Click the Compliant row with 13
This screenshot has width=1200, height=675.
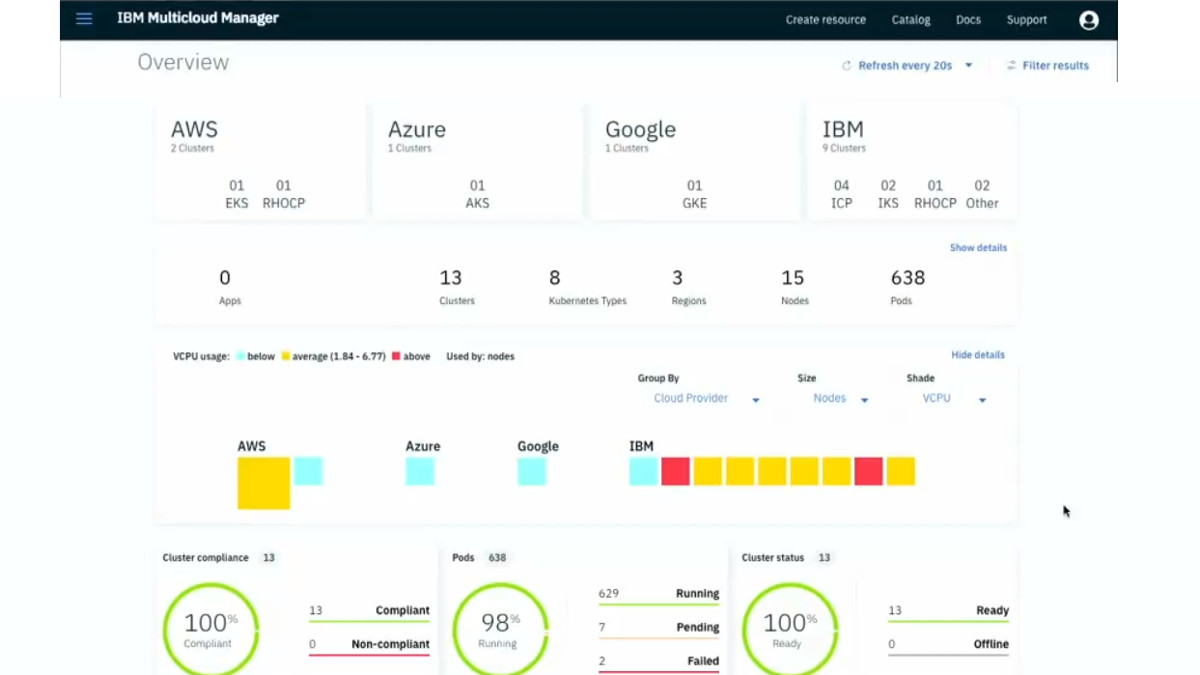coord(369,612)
